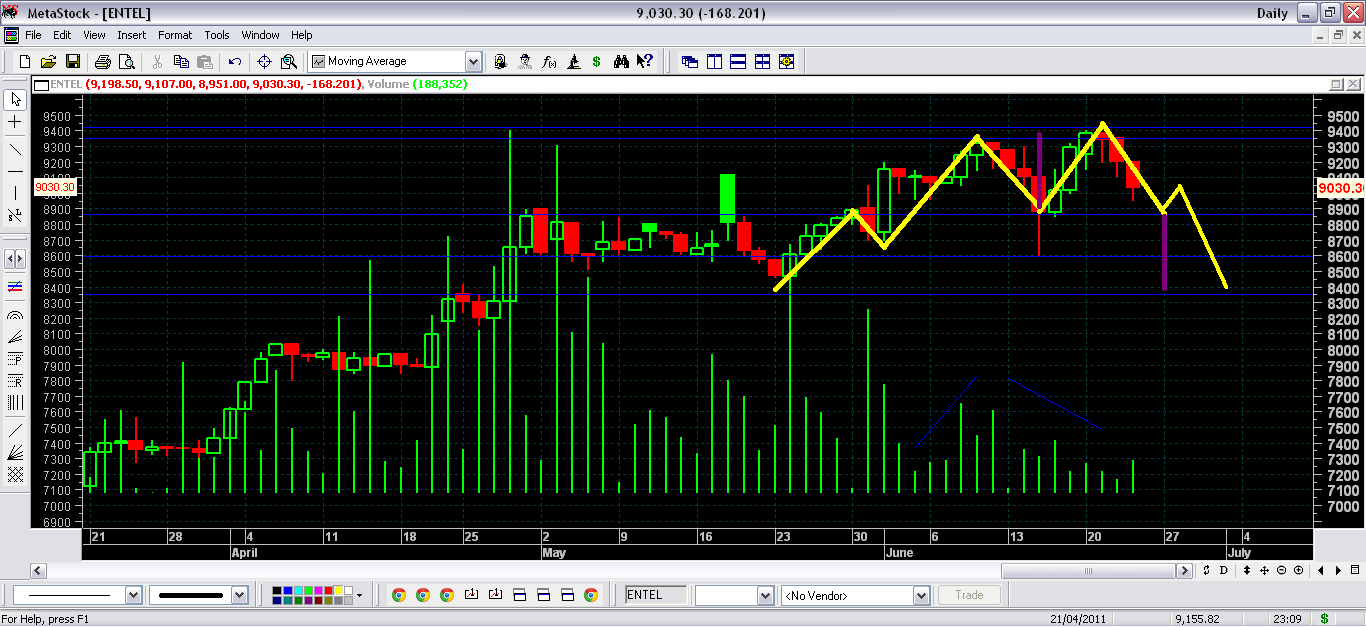Open the indicator builder f(x) icon
1366x627 pixels.
pos(549,61)
